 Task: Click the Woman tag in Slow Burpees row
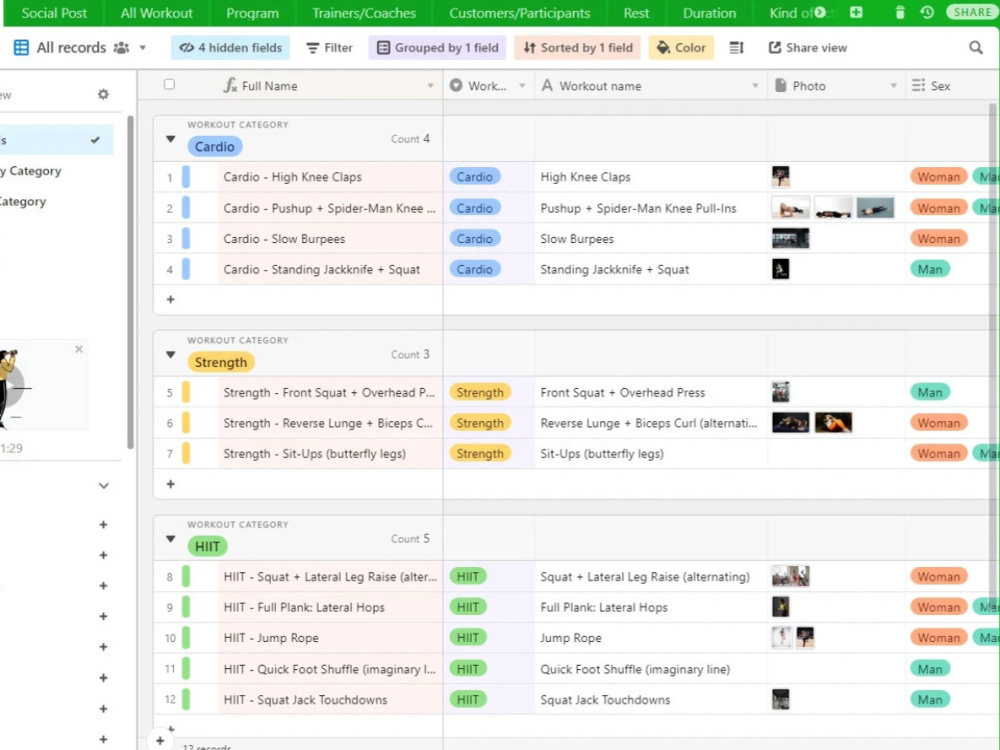coord(939,239)
